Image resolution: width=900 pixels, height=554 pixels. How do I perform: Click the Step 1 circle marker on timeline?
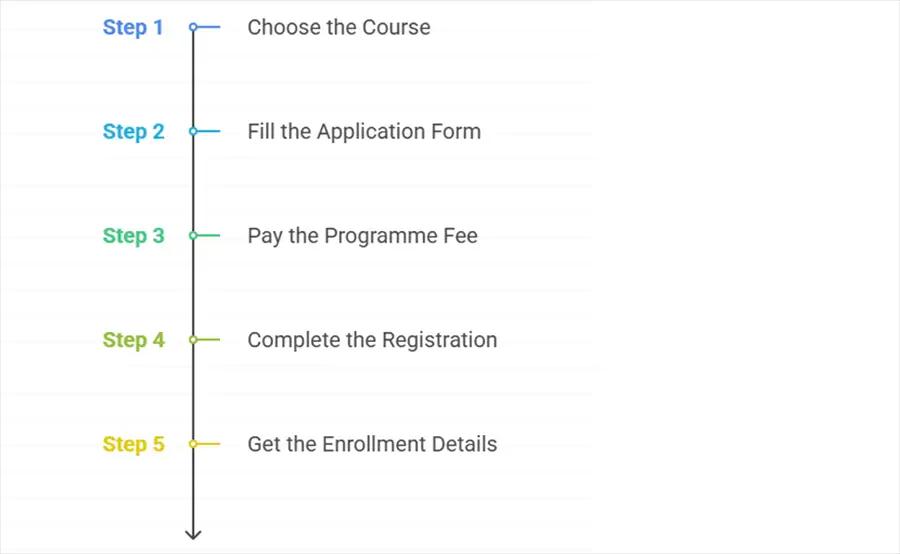193,27
